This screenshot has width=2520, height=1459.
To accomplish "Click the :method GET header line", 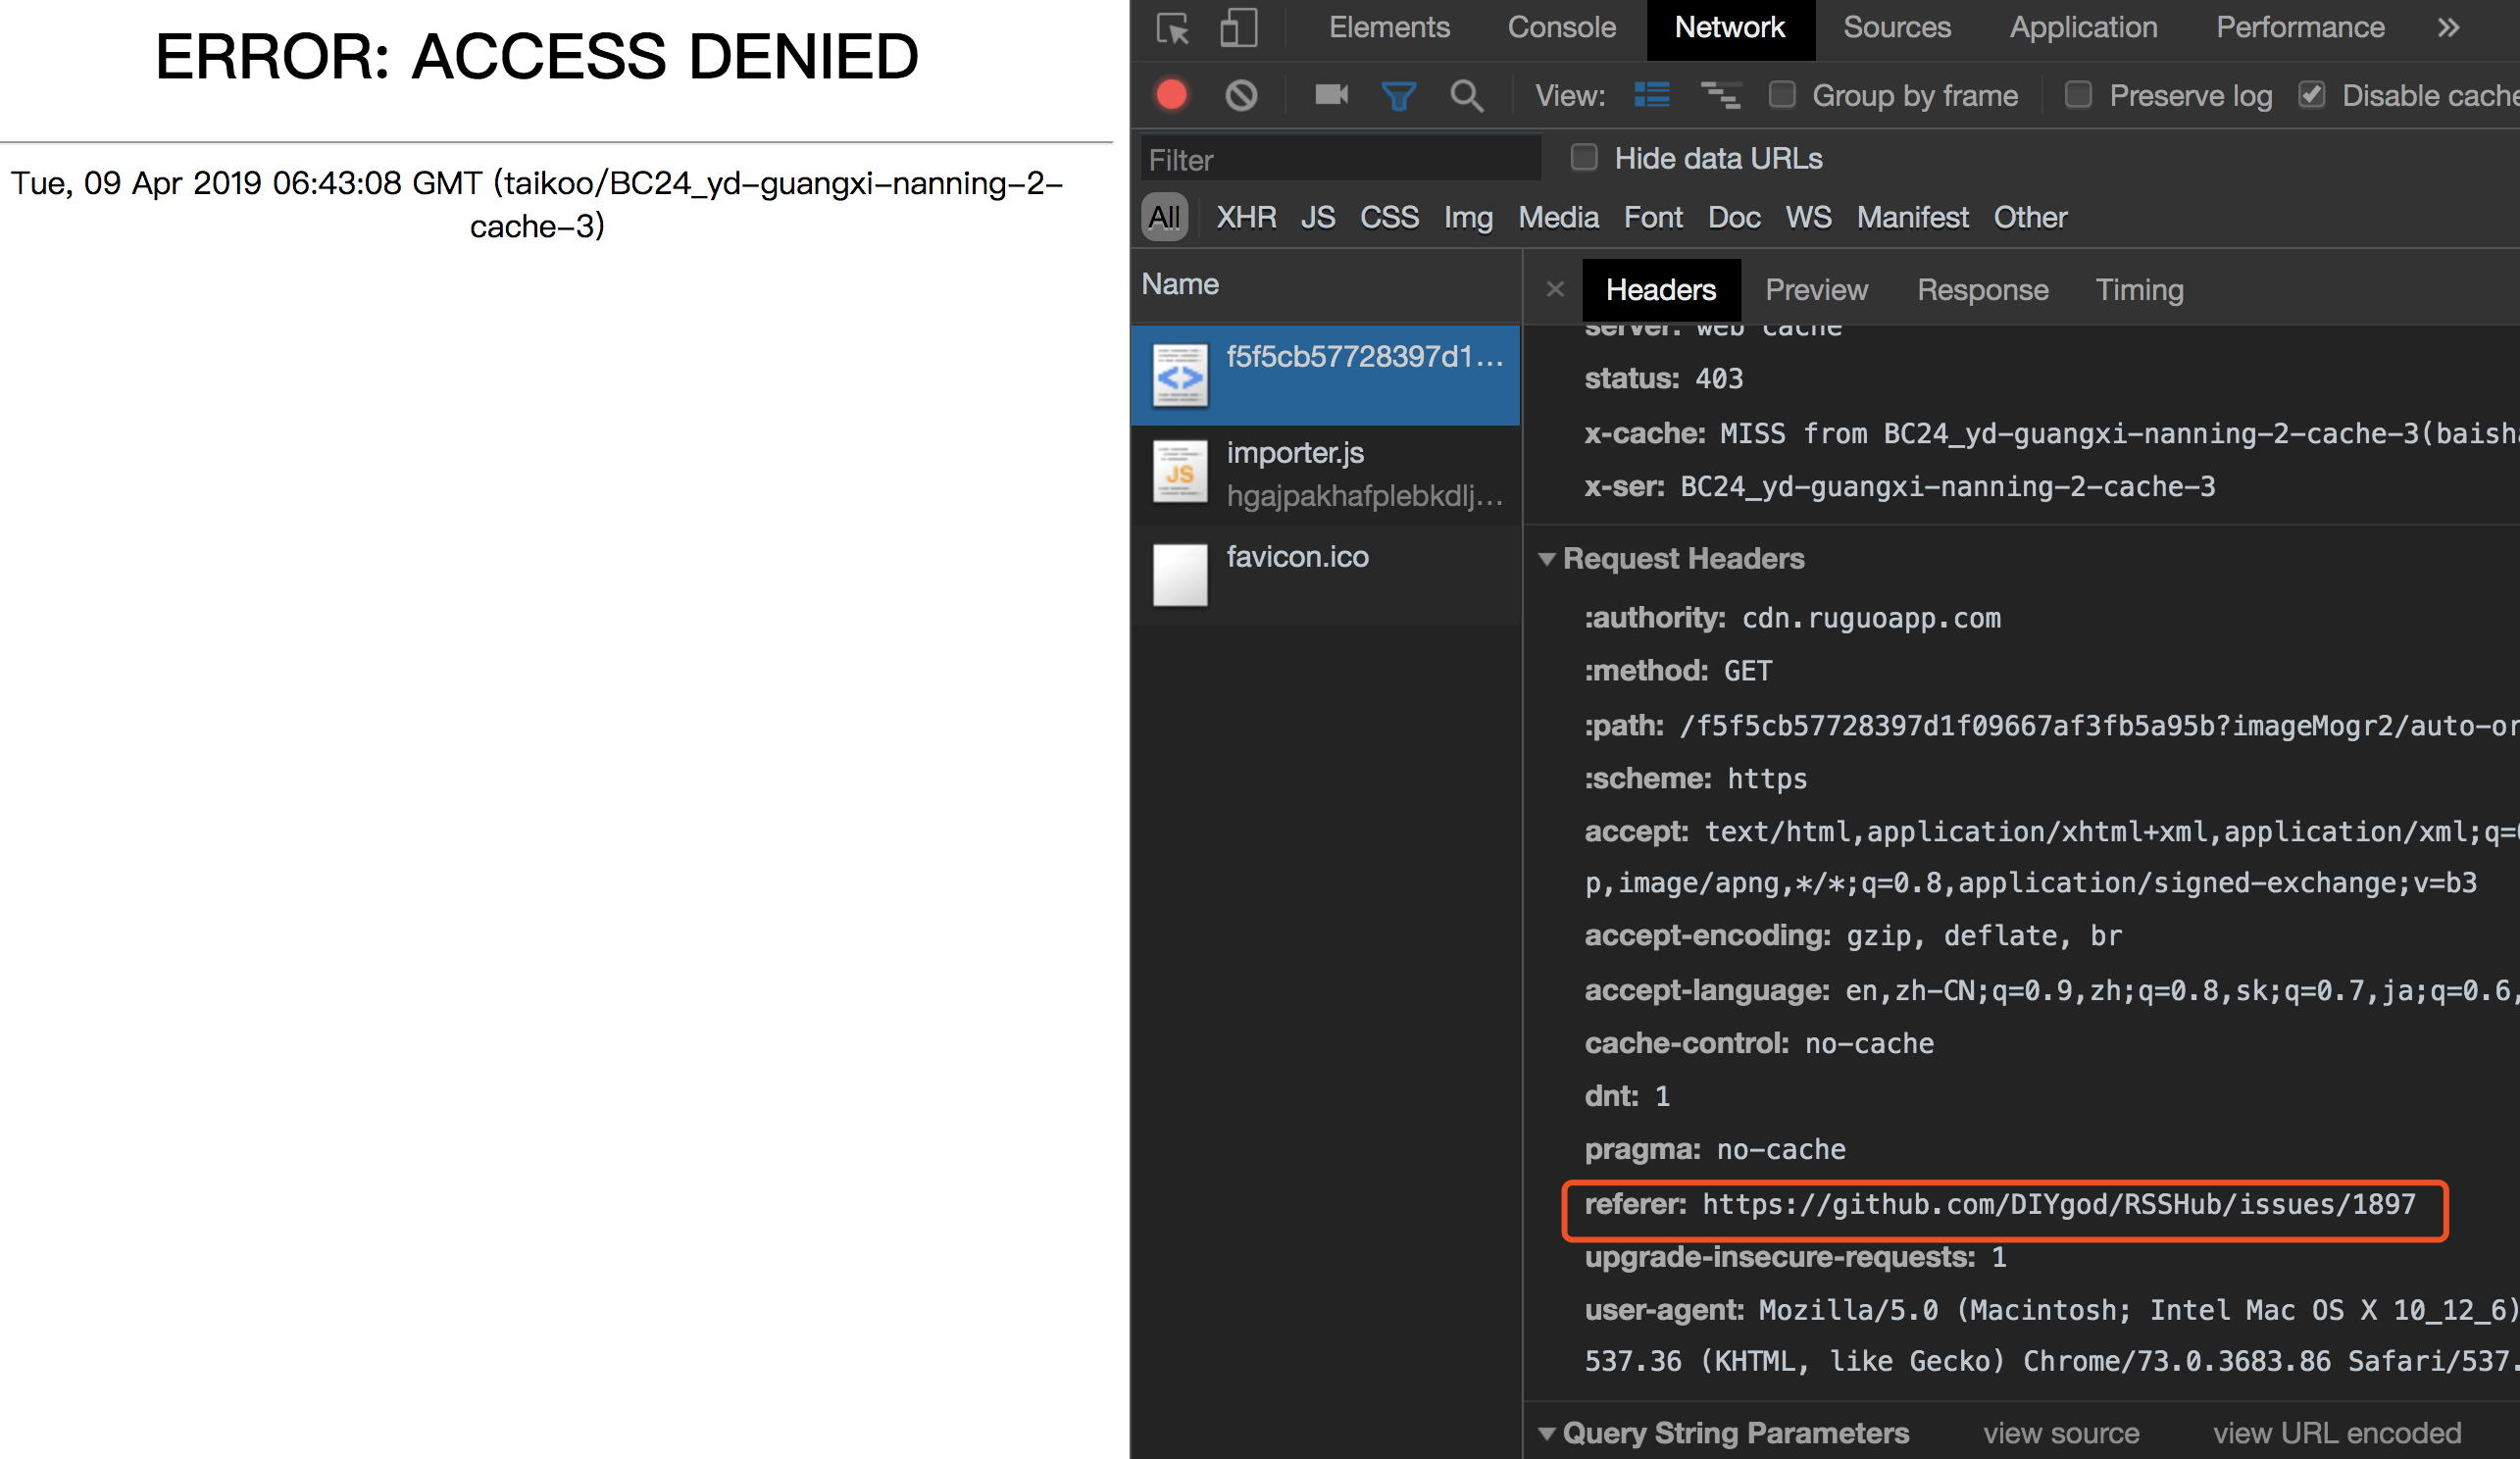I will [1677, 671].
